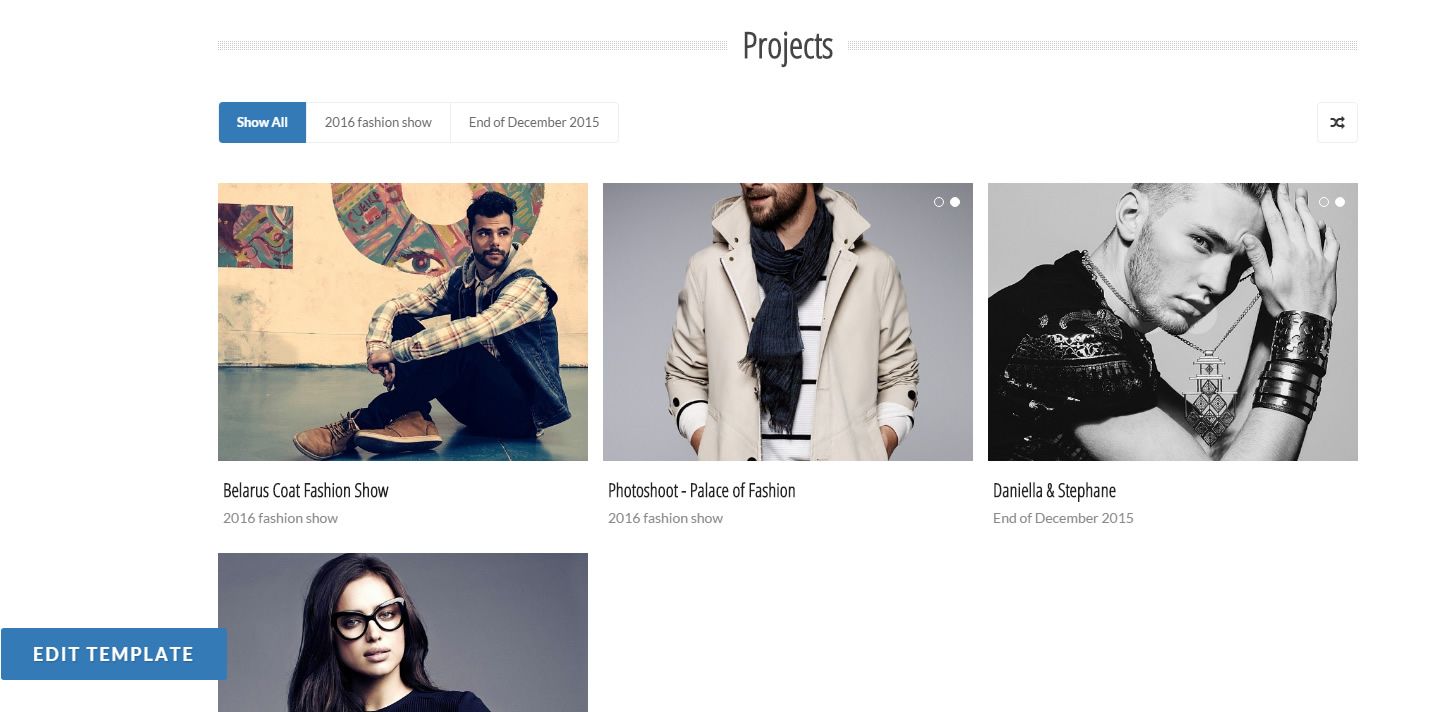1440x712 pixels.
Task: Click 2016 fashion show label under Photoshoot
Action: click(x=665, y=518)
